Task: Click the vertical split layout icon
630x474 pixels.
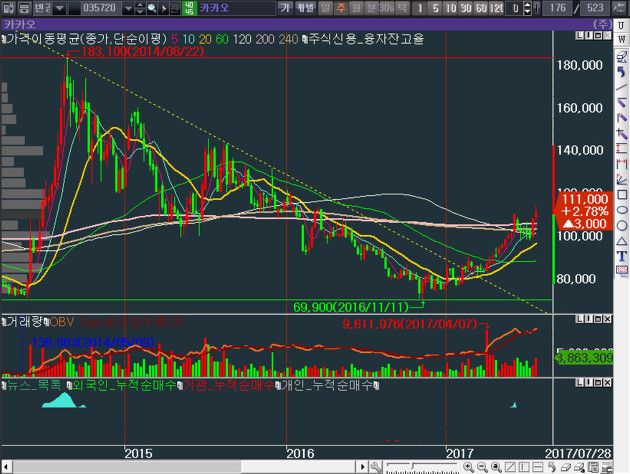Action: pos(524,467)
